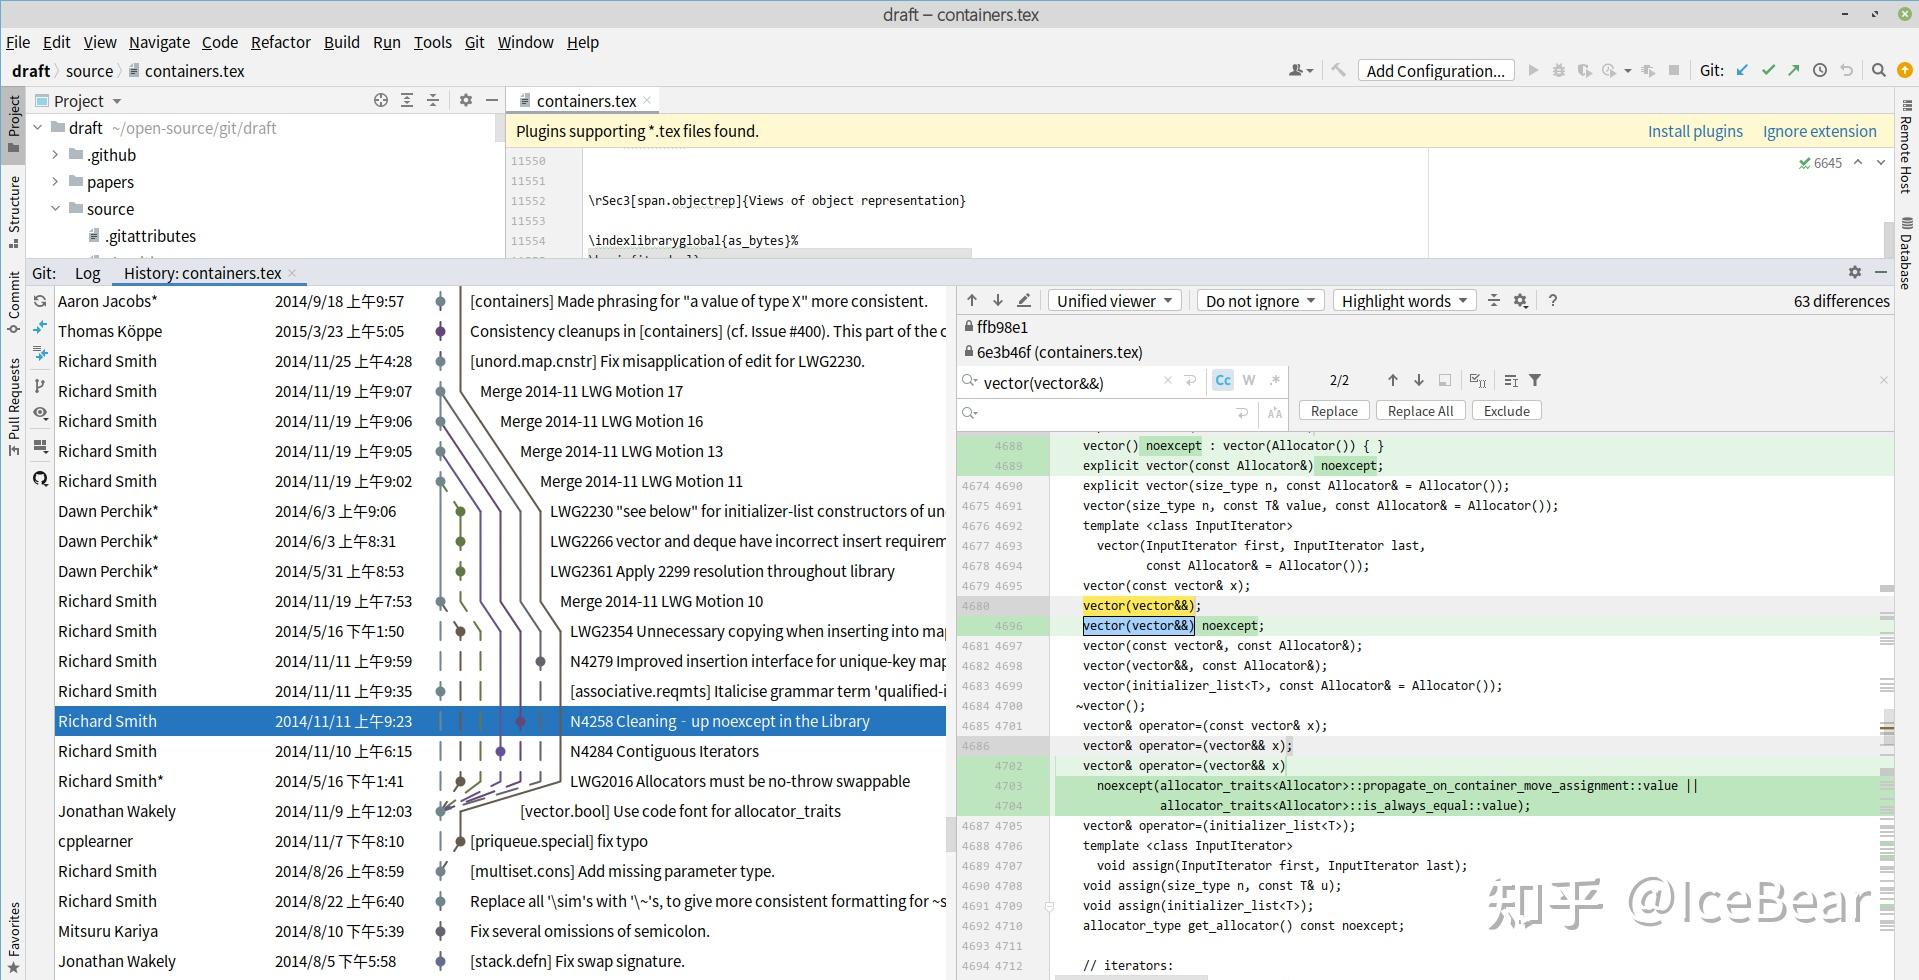Expand the papers folder in Project tree
The height and width of the screenshot is (980, 1919).
(56, 182)
